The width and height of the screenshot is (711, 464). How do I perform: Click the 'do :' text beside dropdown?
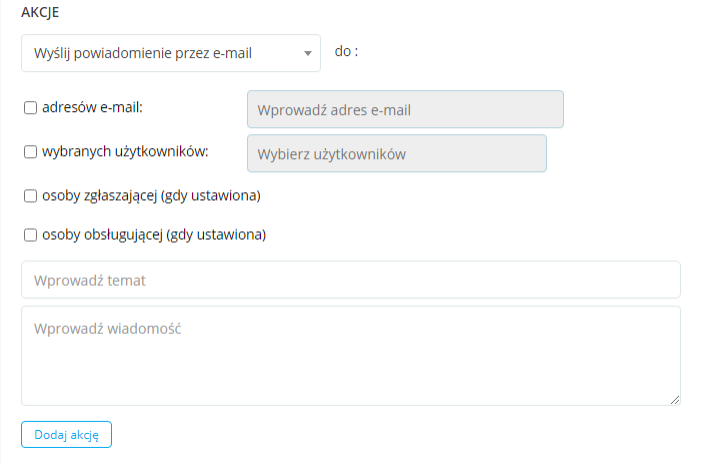click(346, 51)
